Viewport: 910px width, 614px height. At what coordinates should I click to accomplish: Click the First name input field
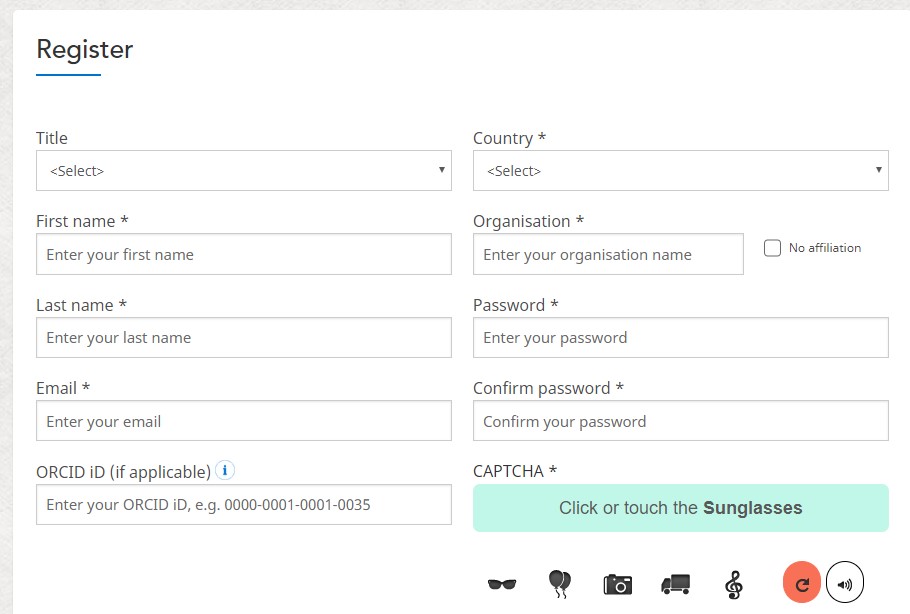[x=244, y=254]
